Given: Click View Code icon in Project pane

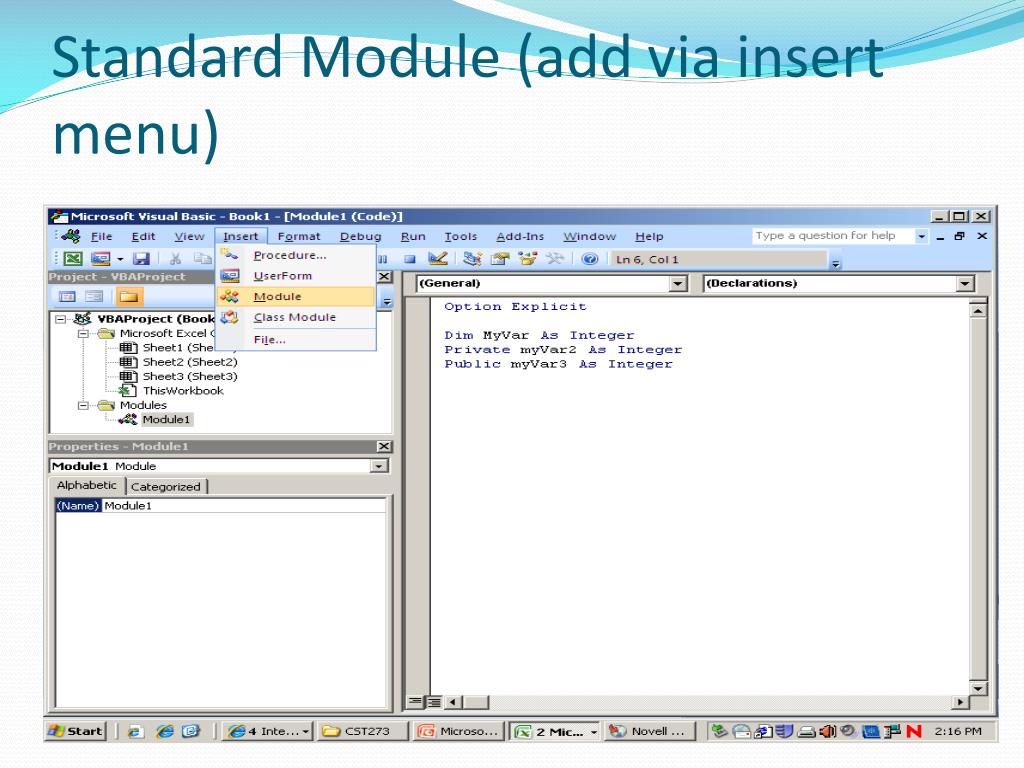Looking at the screenshot, I should click(x=67, y=296).
